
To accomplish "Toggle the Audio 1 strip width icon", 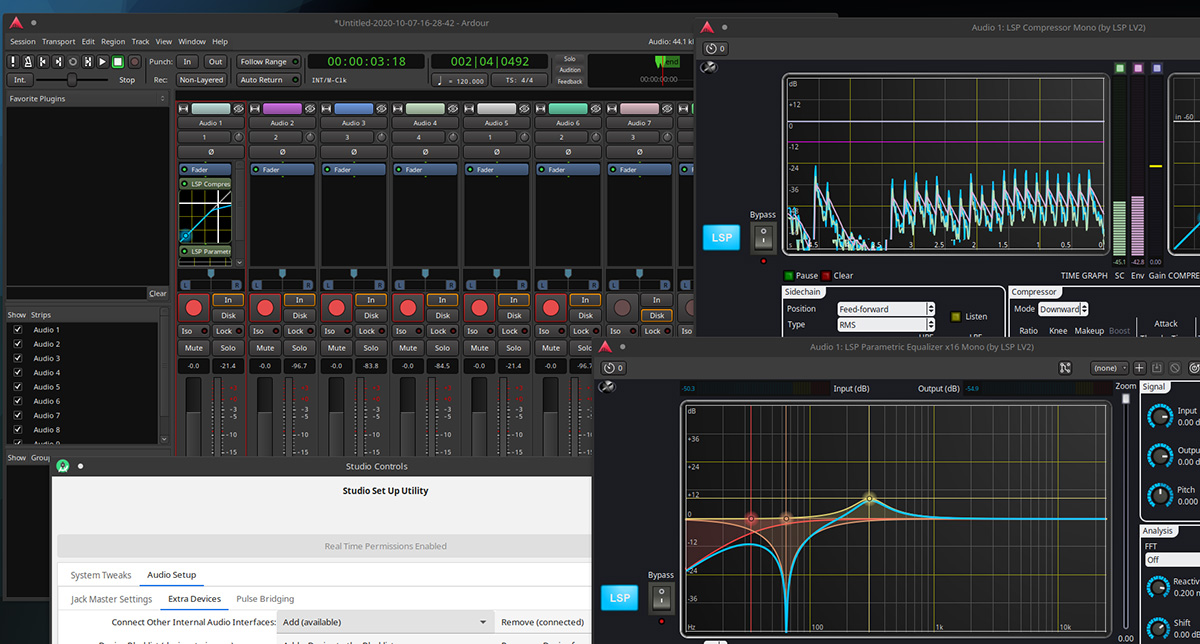I will tap(184, 108).
